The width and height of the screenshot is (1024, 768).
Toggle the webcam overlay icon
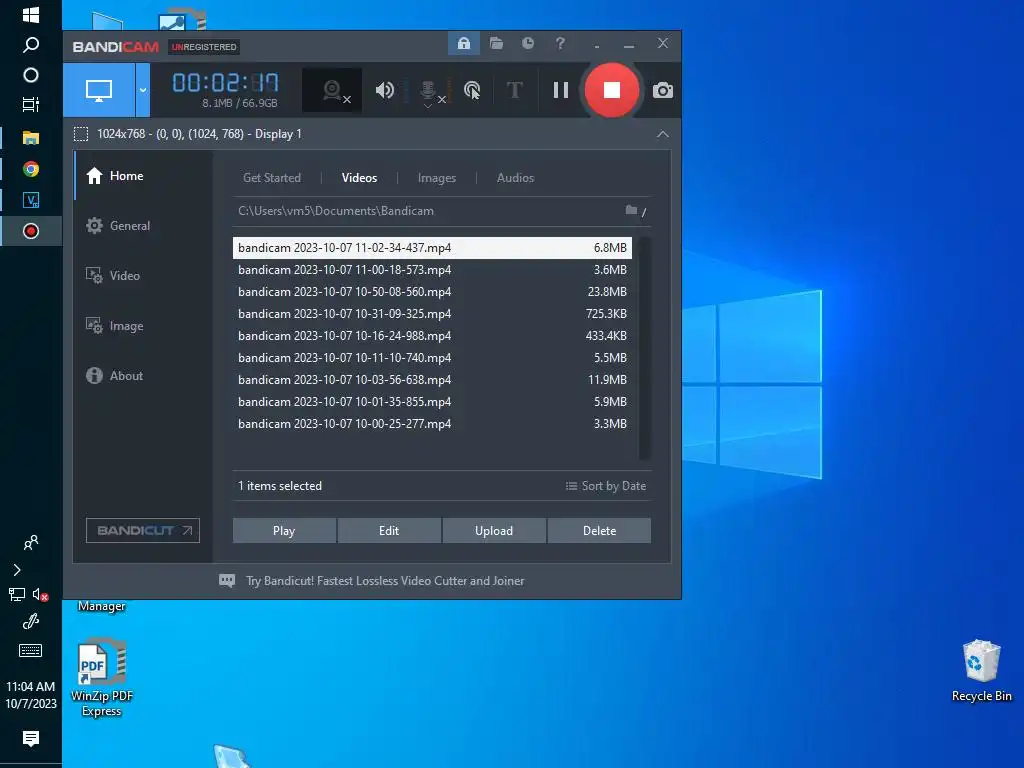coord(332,90)
